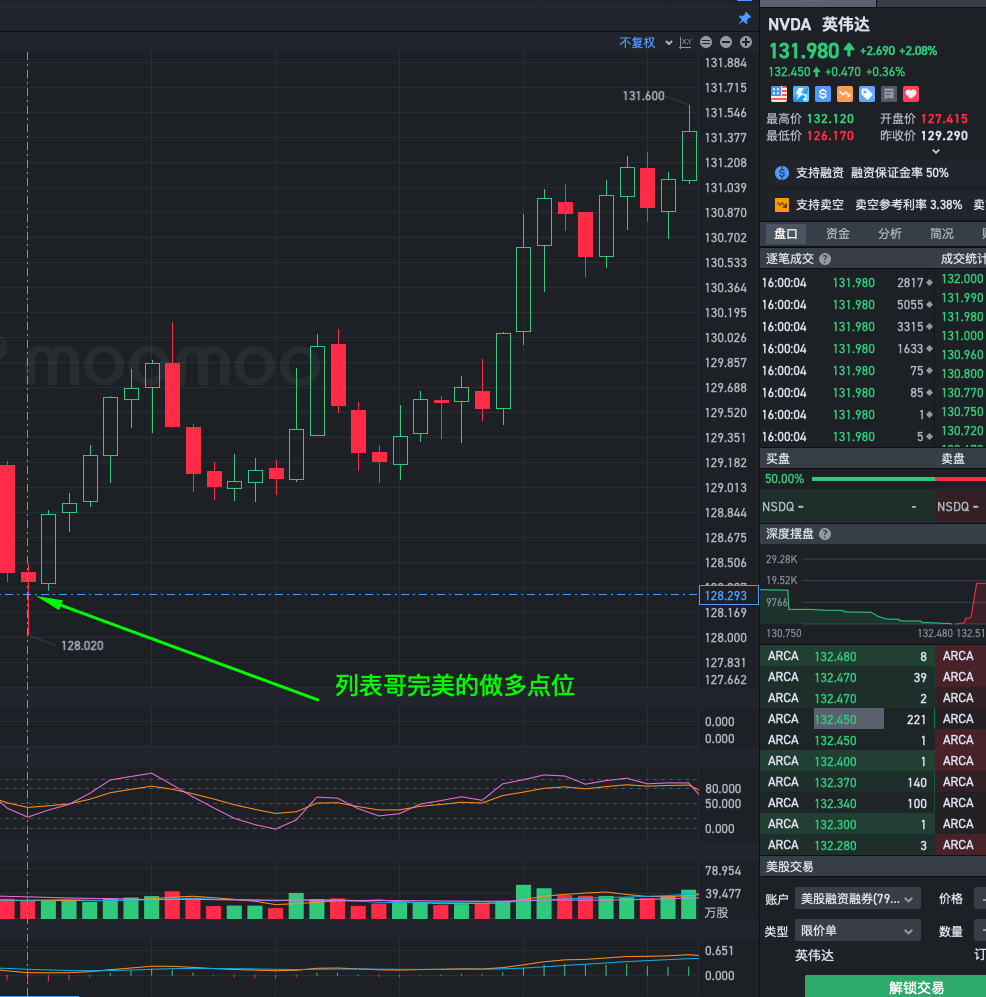Select the trade row with volume 5055

[x=847, y=305]
